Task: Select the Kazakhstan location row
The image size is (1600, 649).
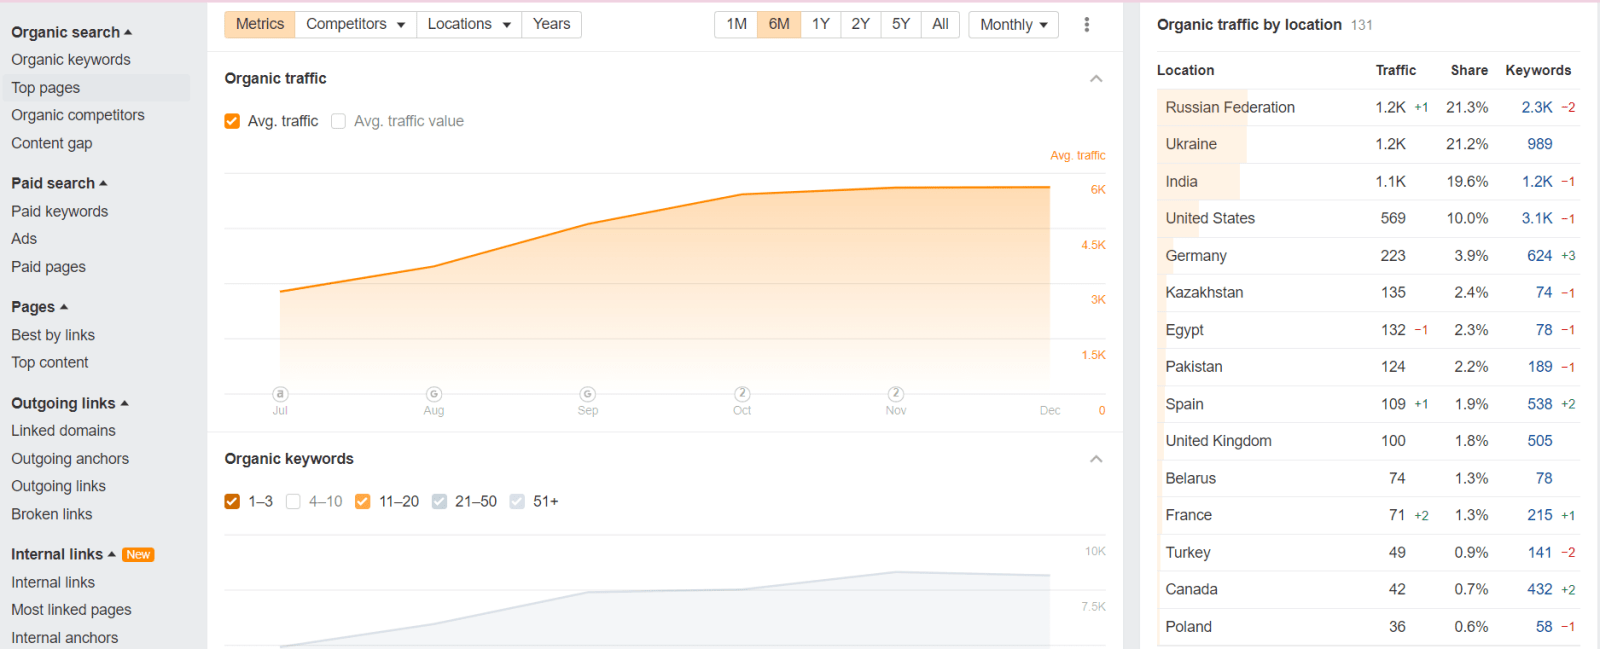Action: pyautogui.click(x=1368, y=293)
